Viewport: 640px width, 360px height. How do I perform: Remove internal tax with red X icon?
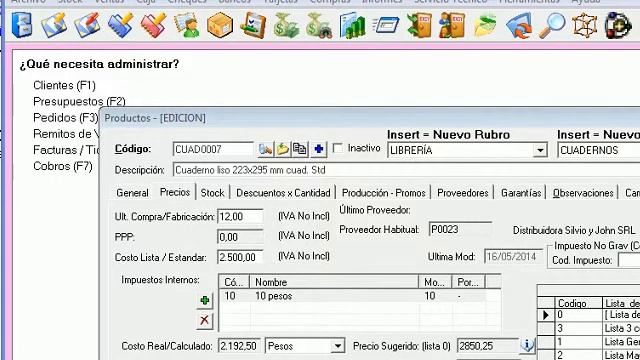pyautogui.click(x=204, y=320)
